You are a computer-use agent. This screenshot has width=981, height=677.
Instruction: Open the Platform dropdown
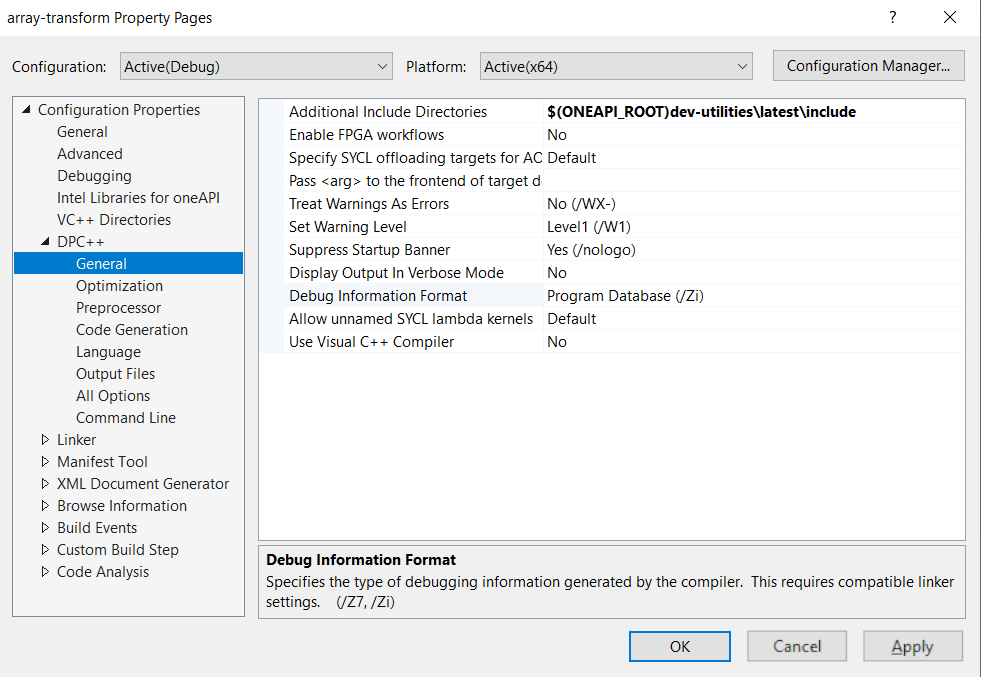click(614, 65)
